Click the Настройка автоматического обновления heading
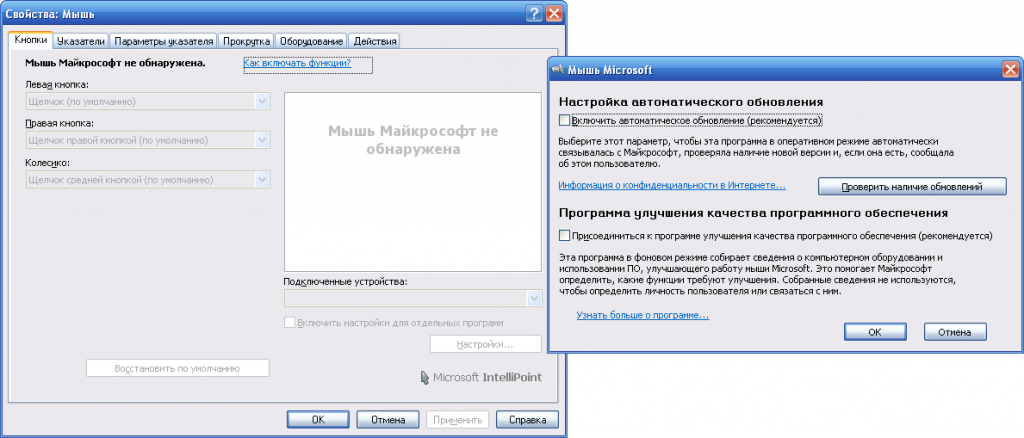 [690, 102]
